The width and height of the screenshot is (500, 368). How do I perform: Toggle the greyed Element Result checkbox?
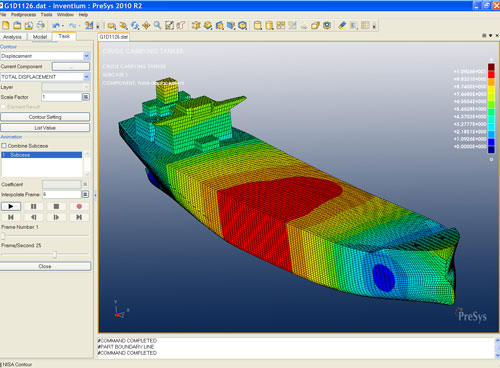tap(4, 107)
